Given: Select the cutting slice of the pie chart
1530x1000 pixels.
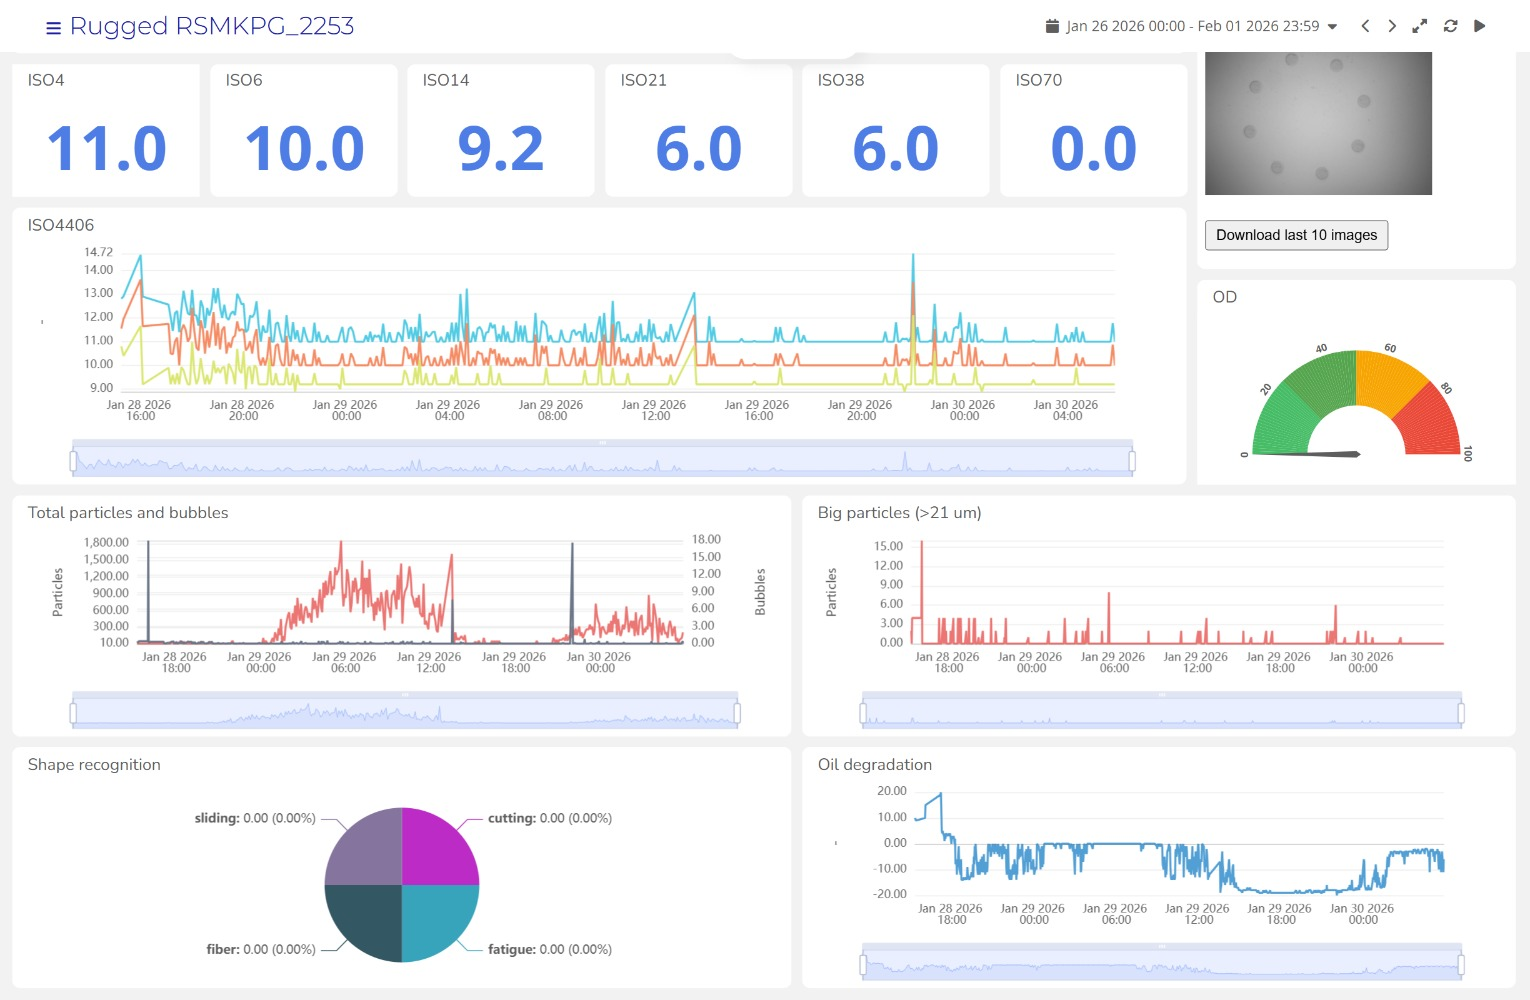Looking at the screenshot, I should coord(438,848).
